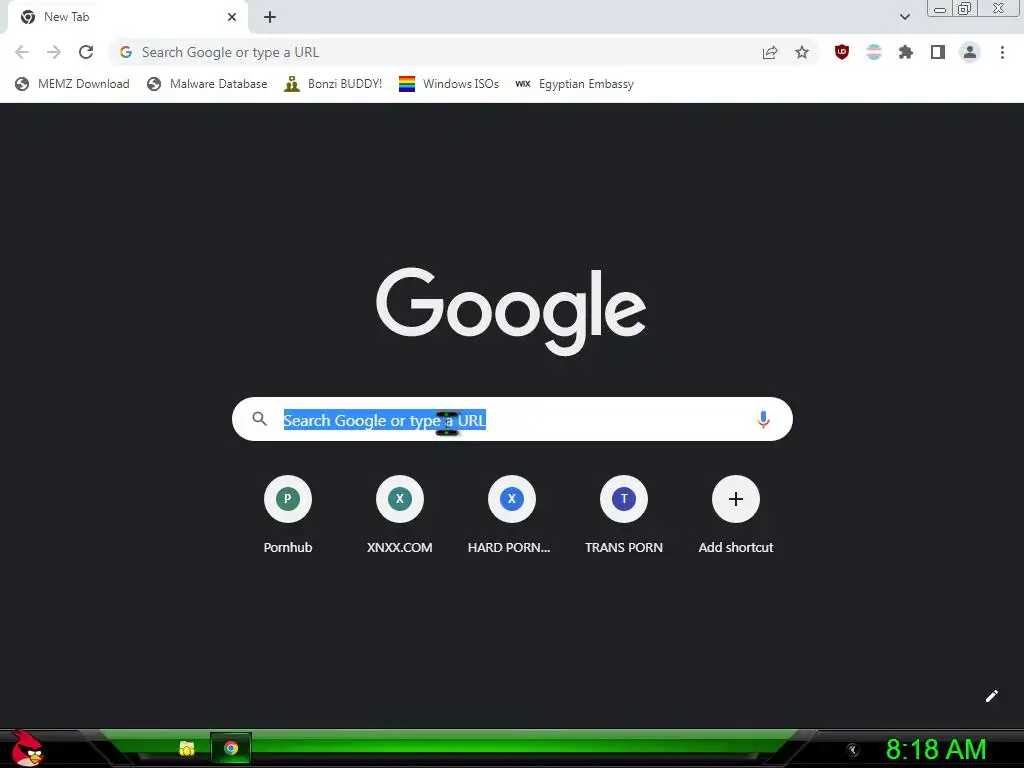The height and width of the screenshot is (768, 1024).
Task: Click the Google logo
Action: click(511, 310)
